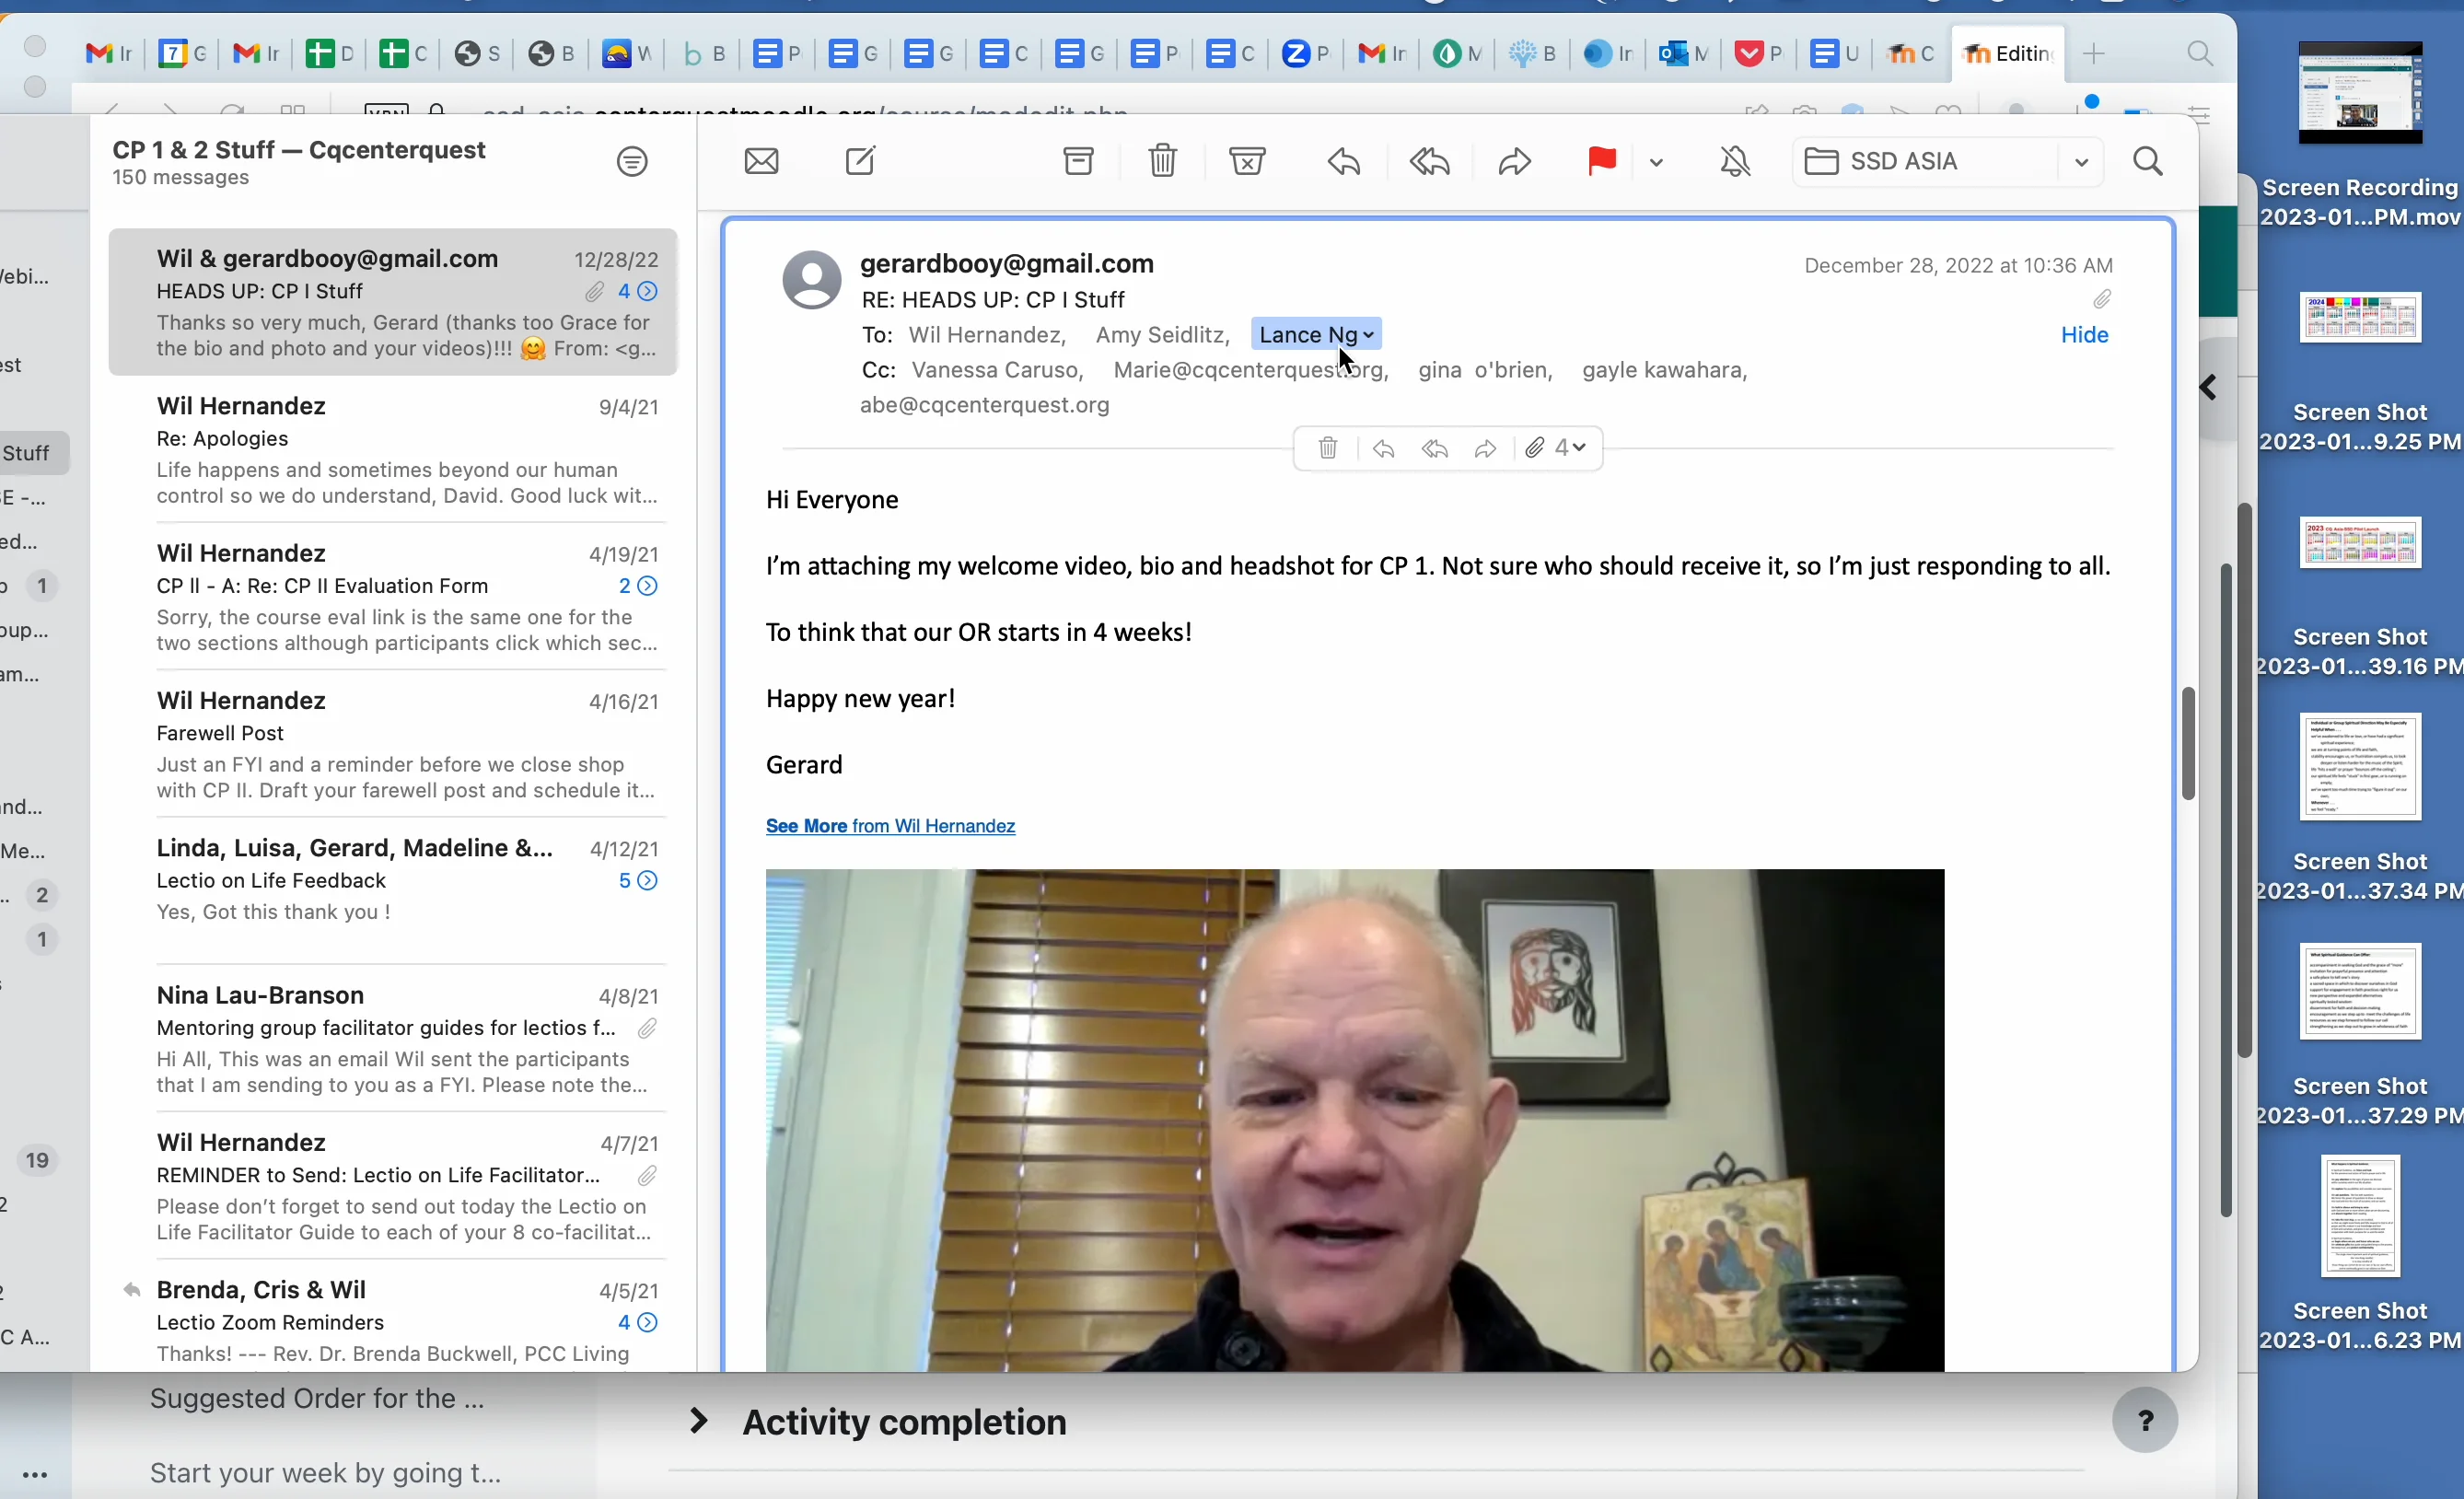
Task: Mark the message as junk
Action: coord(1247,161)
